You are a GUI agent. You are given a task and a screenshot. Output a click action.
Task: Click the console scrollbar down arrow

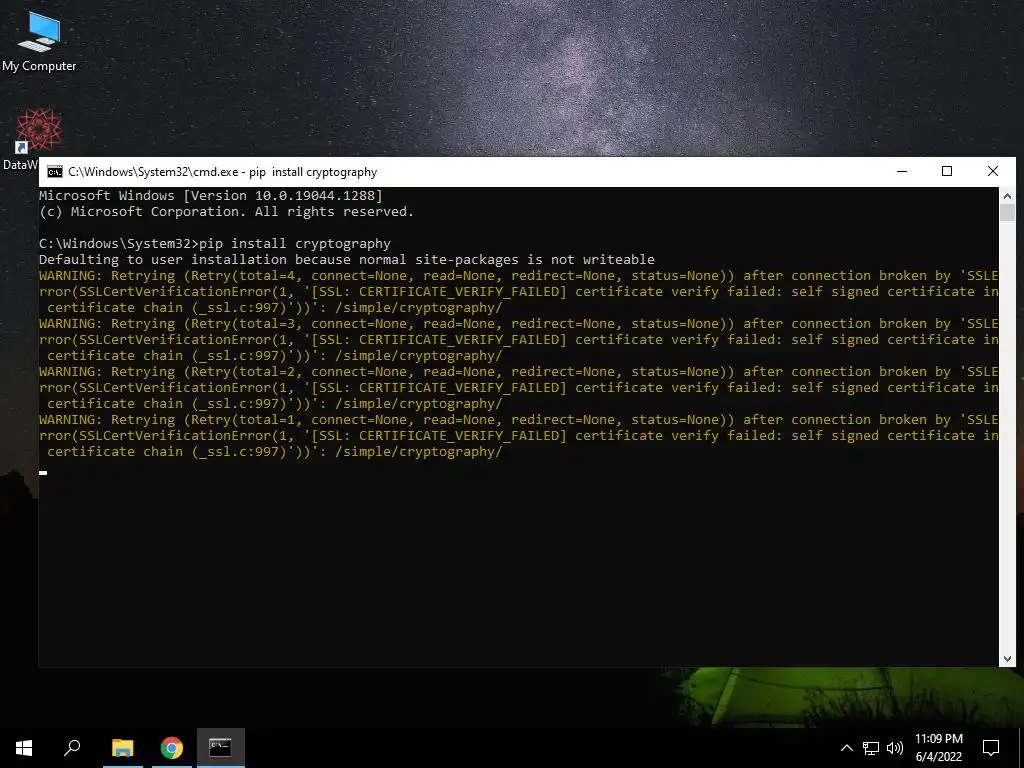(x=1007, y=659)
